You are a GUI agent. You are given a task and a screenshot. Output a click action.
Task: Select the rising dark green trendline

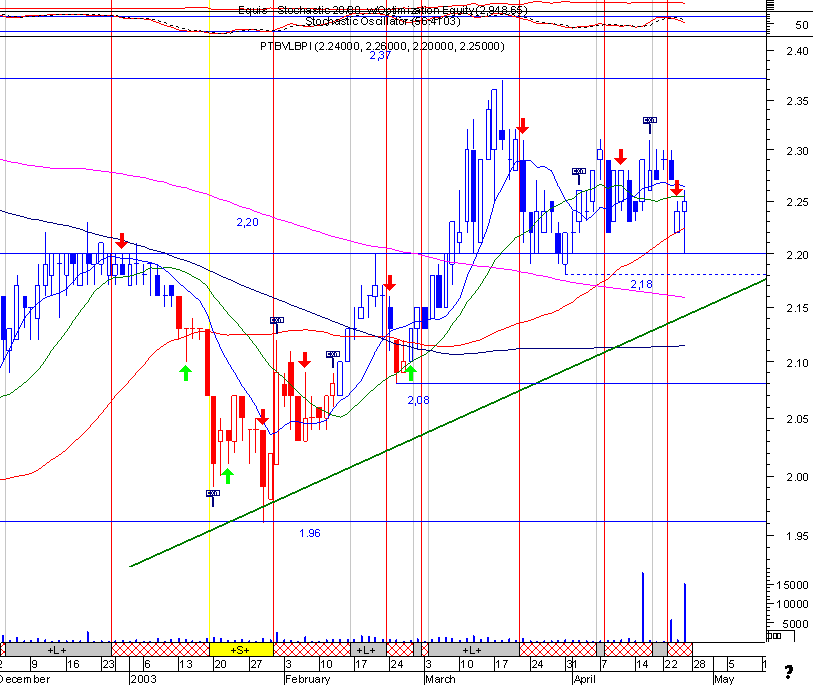(x=447, y=423)
